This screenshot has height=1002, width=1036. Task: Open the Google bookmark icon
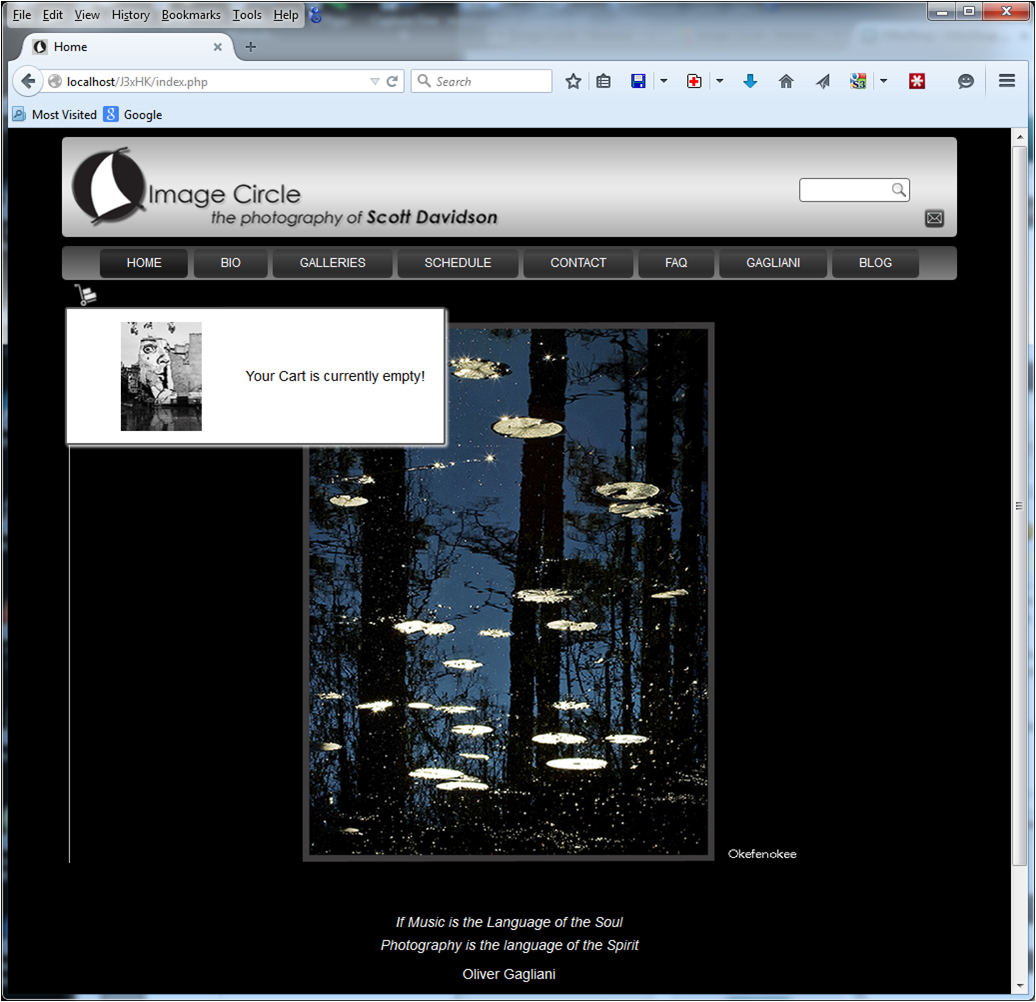pyautogui.click(x=111, y=114)
